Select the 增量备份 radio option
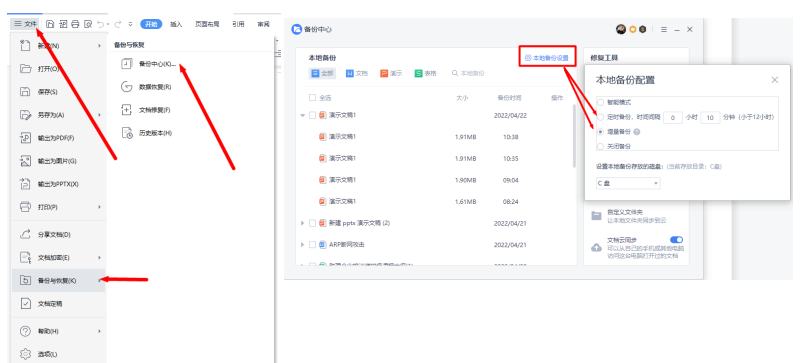The height and width of the screenshot is (363, 803). coord(600,132)
